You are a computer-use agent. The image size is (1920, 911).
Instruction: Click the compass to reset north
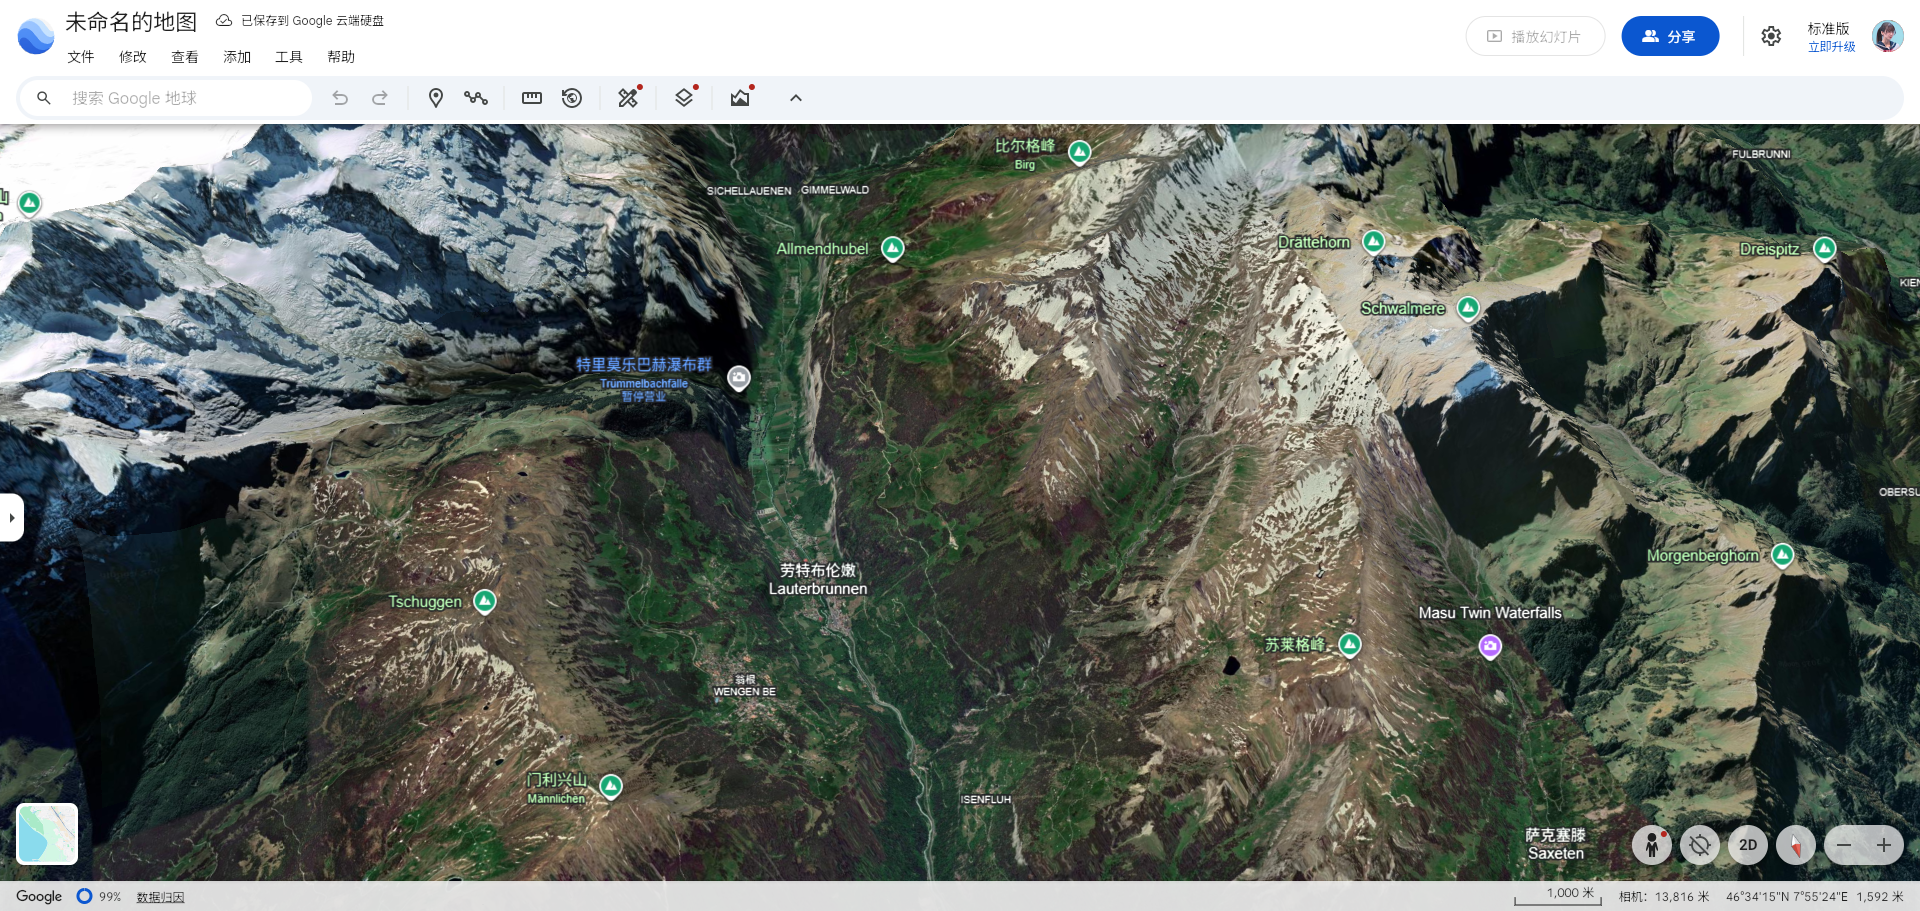1795,845
